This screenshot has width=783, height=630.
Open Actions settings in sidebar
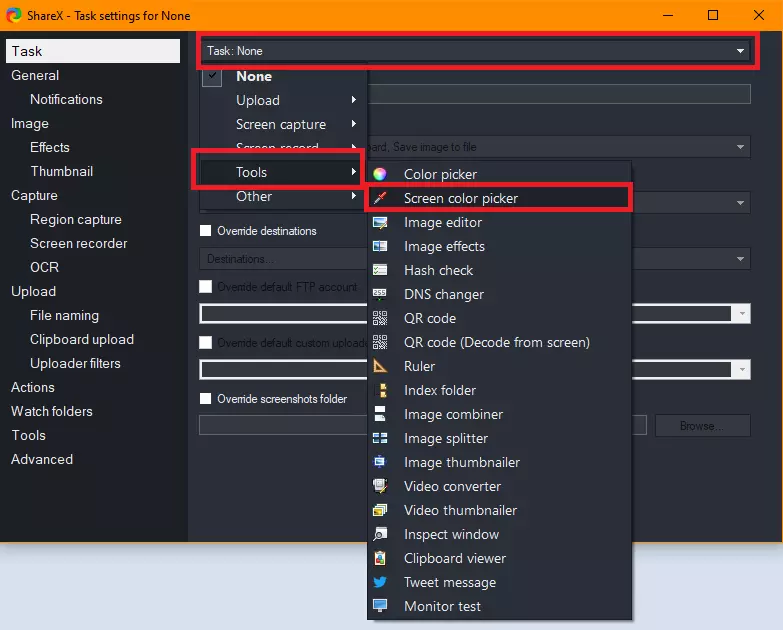coord(32,387)
